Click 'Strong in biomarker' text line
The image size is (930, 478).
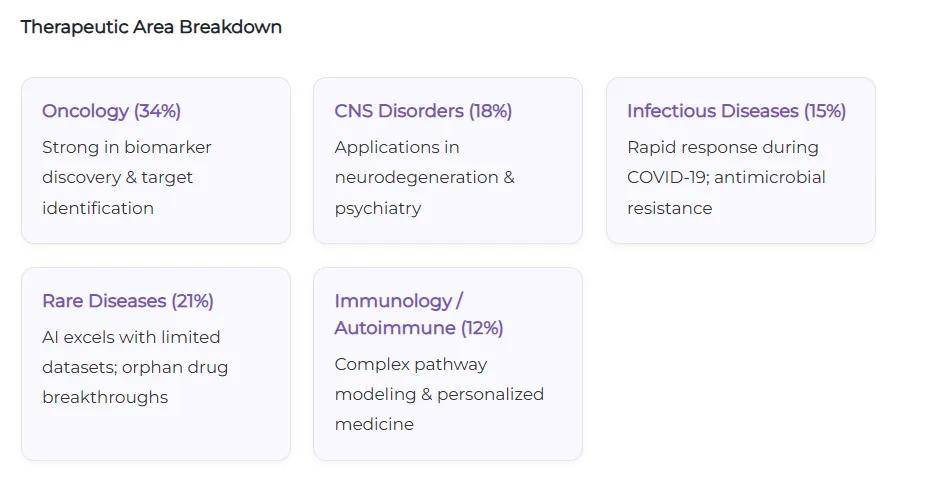127,148
